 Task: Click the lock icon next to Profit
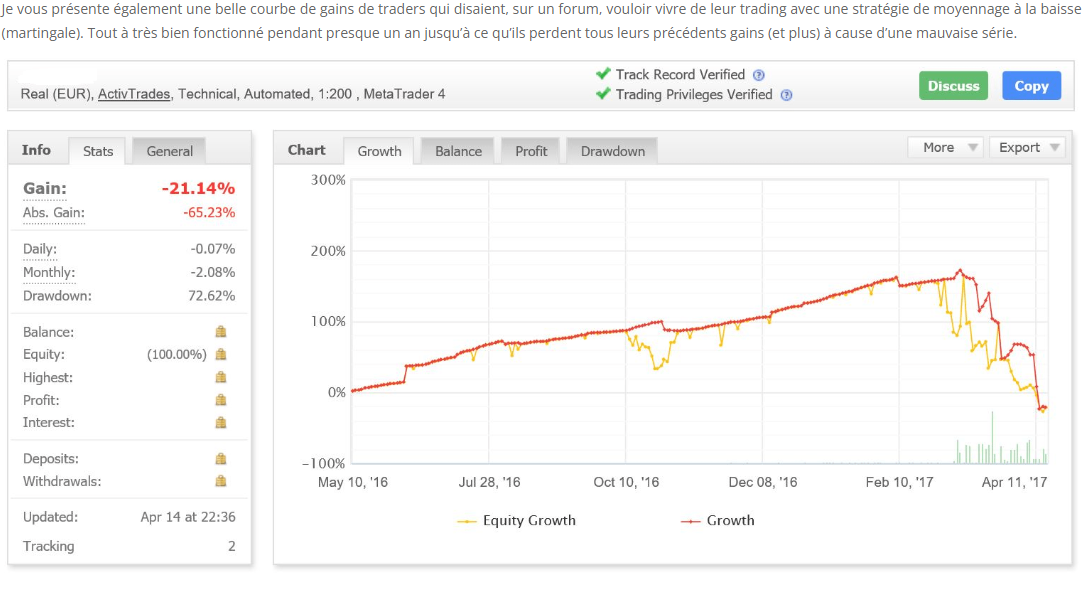coord(221,400)
